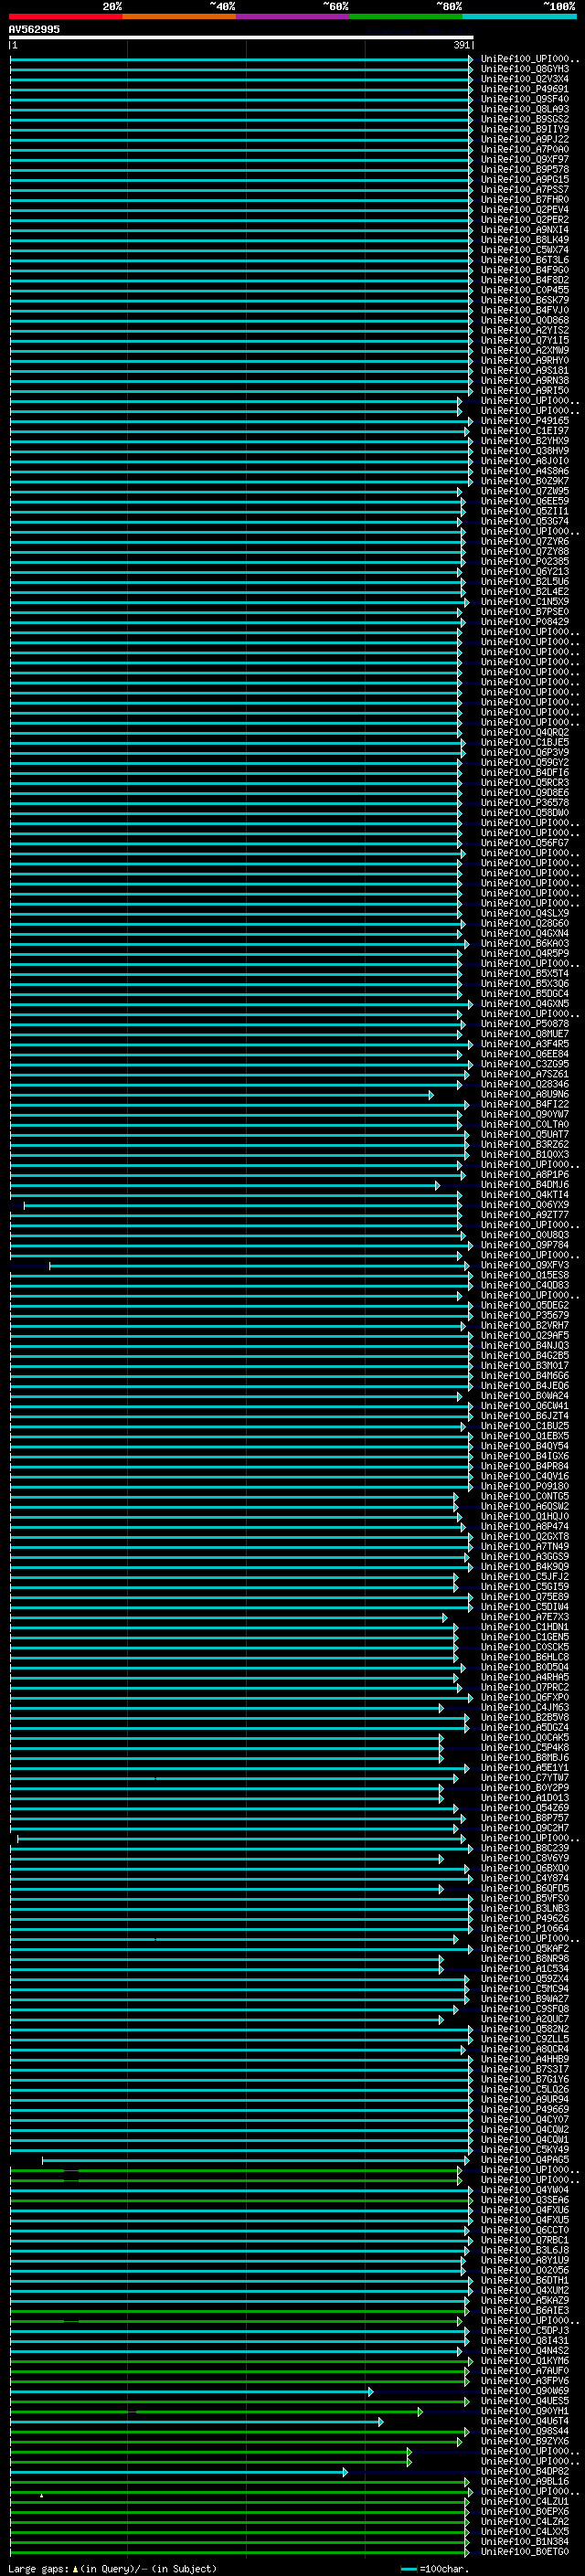The image size is (585, 2576).
Task: Click the query end position label 391
Action: (x=461, y=45)
